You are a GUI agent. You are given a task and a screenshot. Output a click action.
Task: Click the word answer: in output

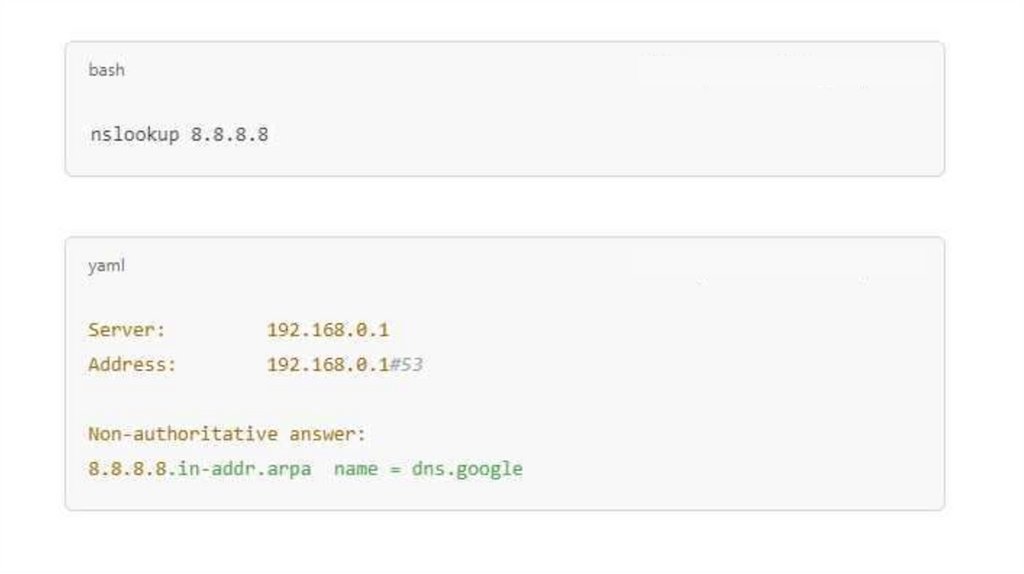(x=328, y=434)
